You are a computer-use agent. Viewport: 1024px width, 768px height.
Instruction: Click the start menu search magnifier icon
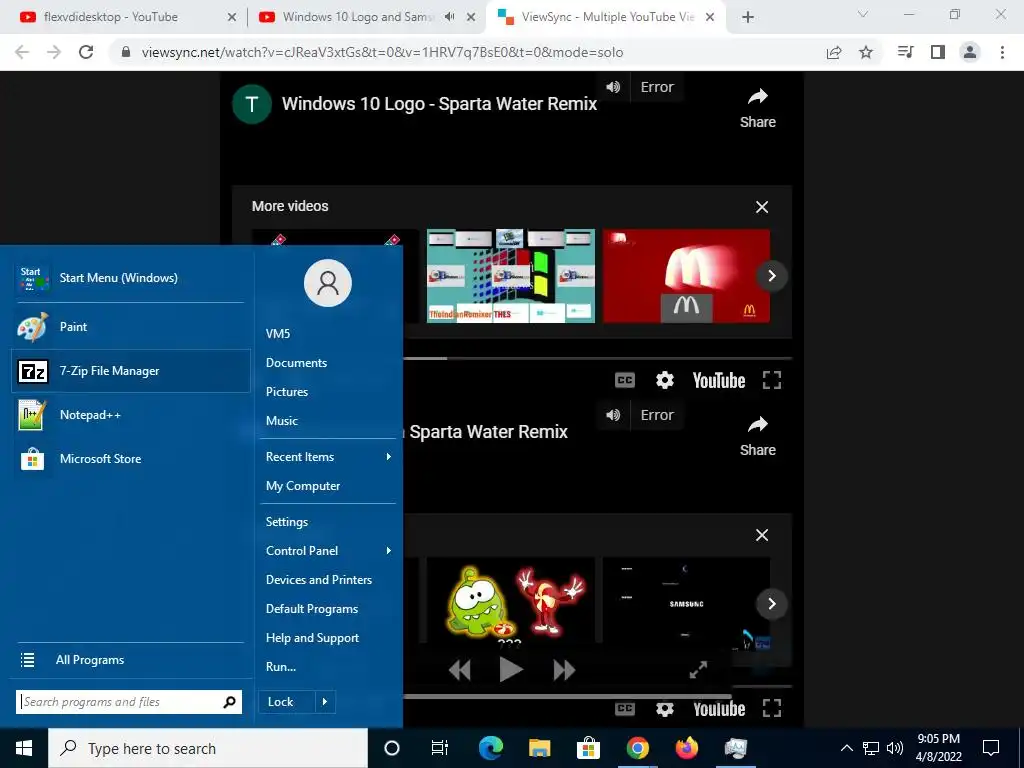pos(229,702)
